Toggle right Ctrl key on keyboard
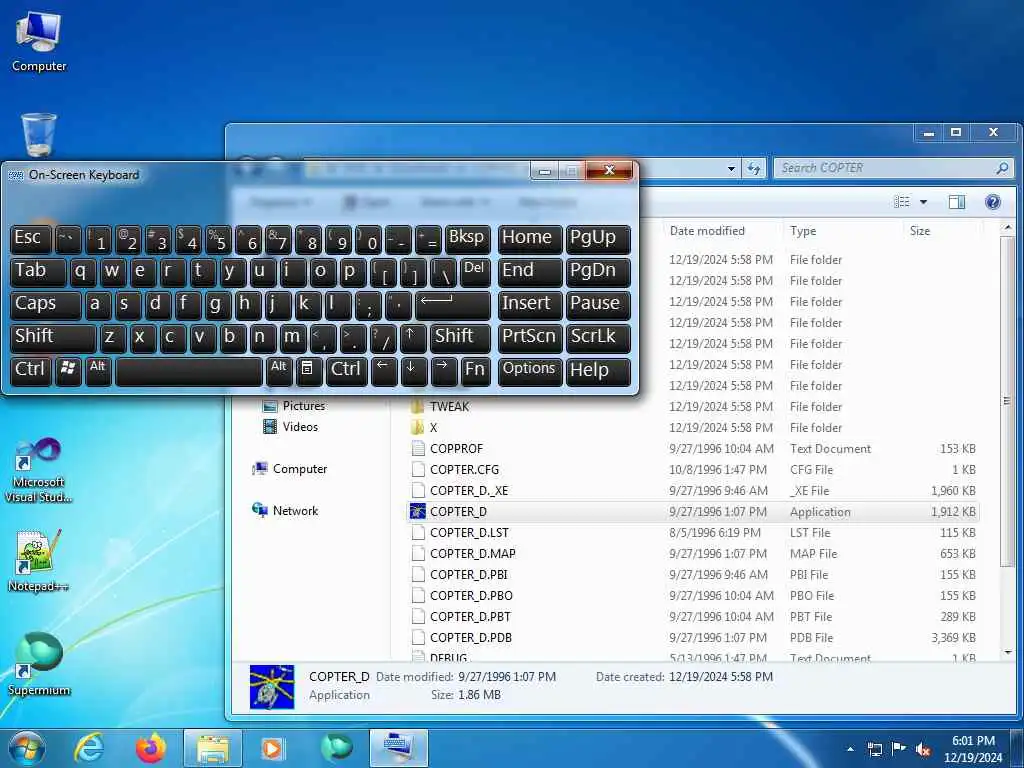This screenshot has height=768, width=1024. (x=346, y=370)
